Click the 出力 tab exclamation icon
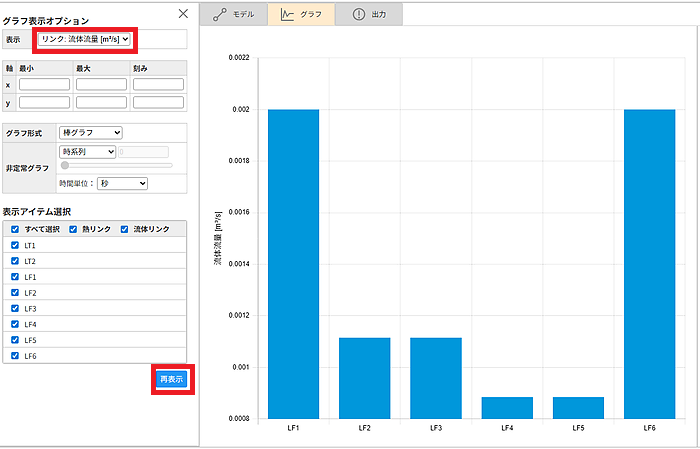 coord(358,14)
